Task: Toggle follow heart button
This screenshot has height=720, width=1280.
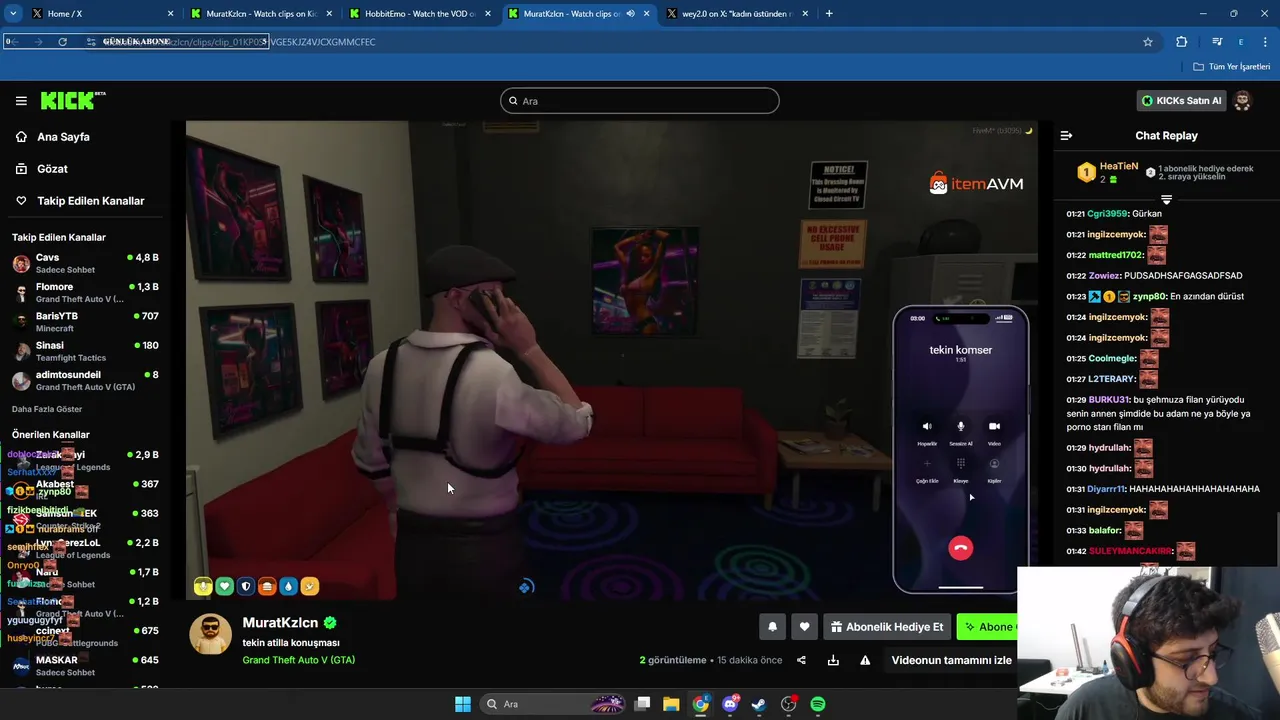Action: tap(804, 627)
